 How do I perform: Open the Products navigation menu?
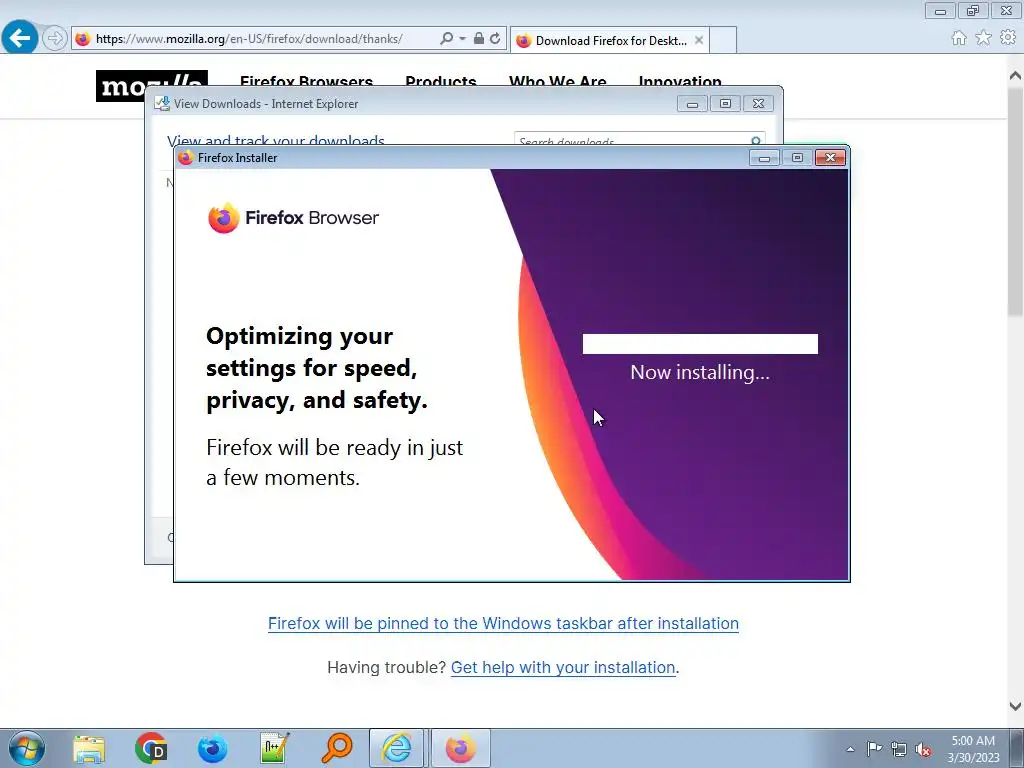click(441, 82)
